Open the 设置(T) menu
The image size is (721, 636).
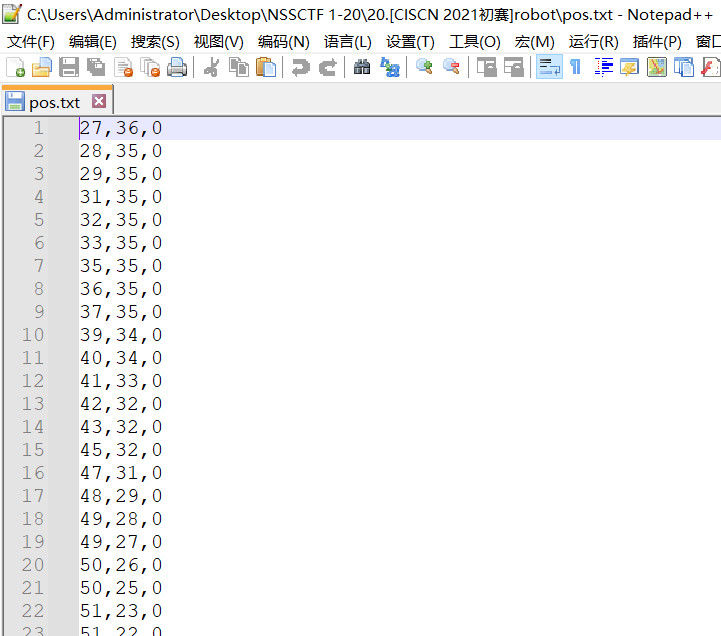coord(410,42)
